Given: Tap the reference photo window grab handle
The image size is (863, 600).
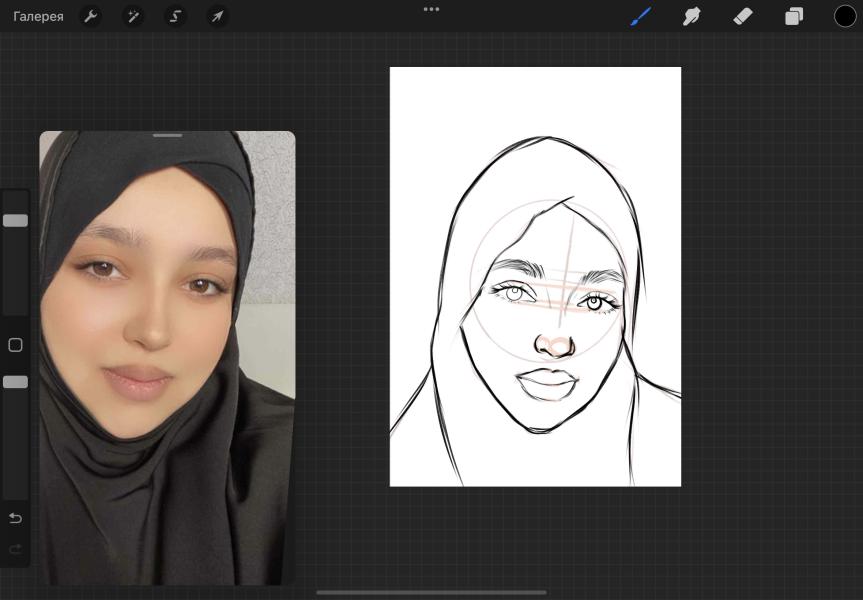Looking at the screenshot, I should click(167, 135).
